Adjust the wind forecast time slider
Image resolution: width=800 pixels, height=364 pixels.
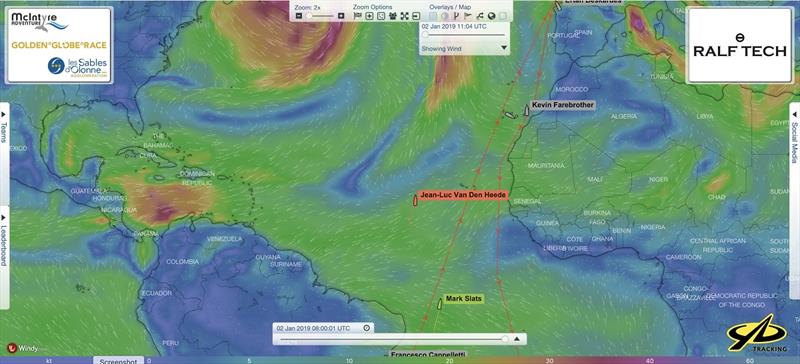click(x=464, y=35)
